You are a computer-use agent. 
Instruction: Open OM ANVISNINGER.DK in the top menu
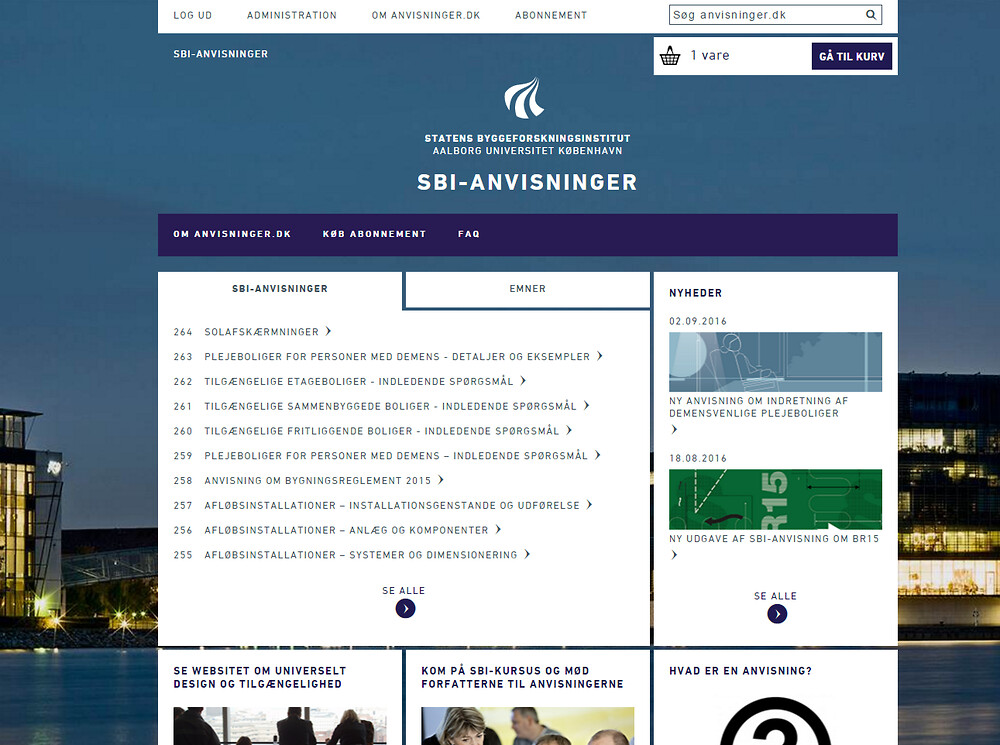[426, 15]
